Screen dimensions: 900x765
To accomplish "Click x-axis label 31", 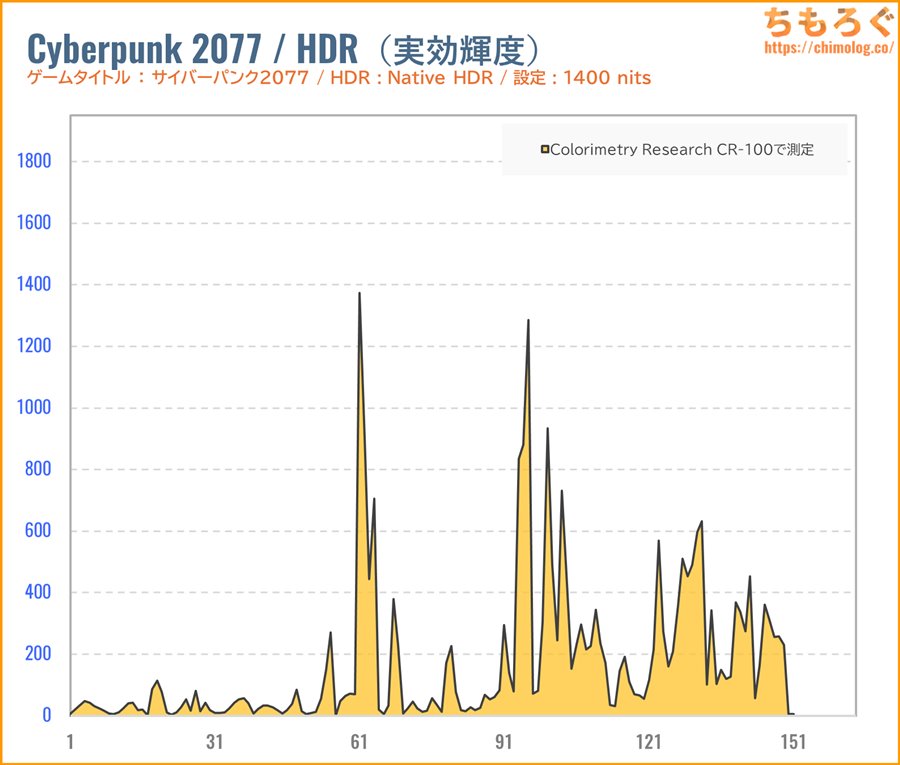I will click(215, 742).
